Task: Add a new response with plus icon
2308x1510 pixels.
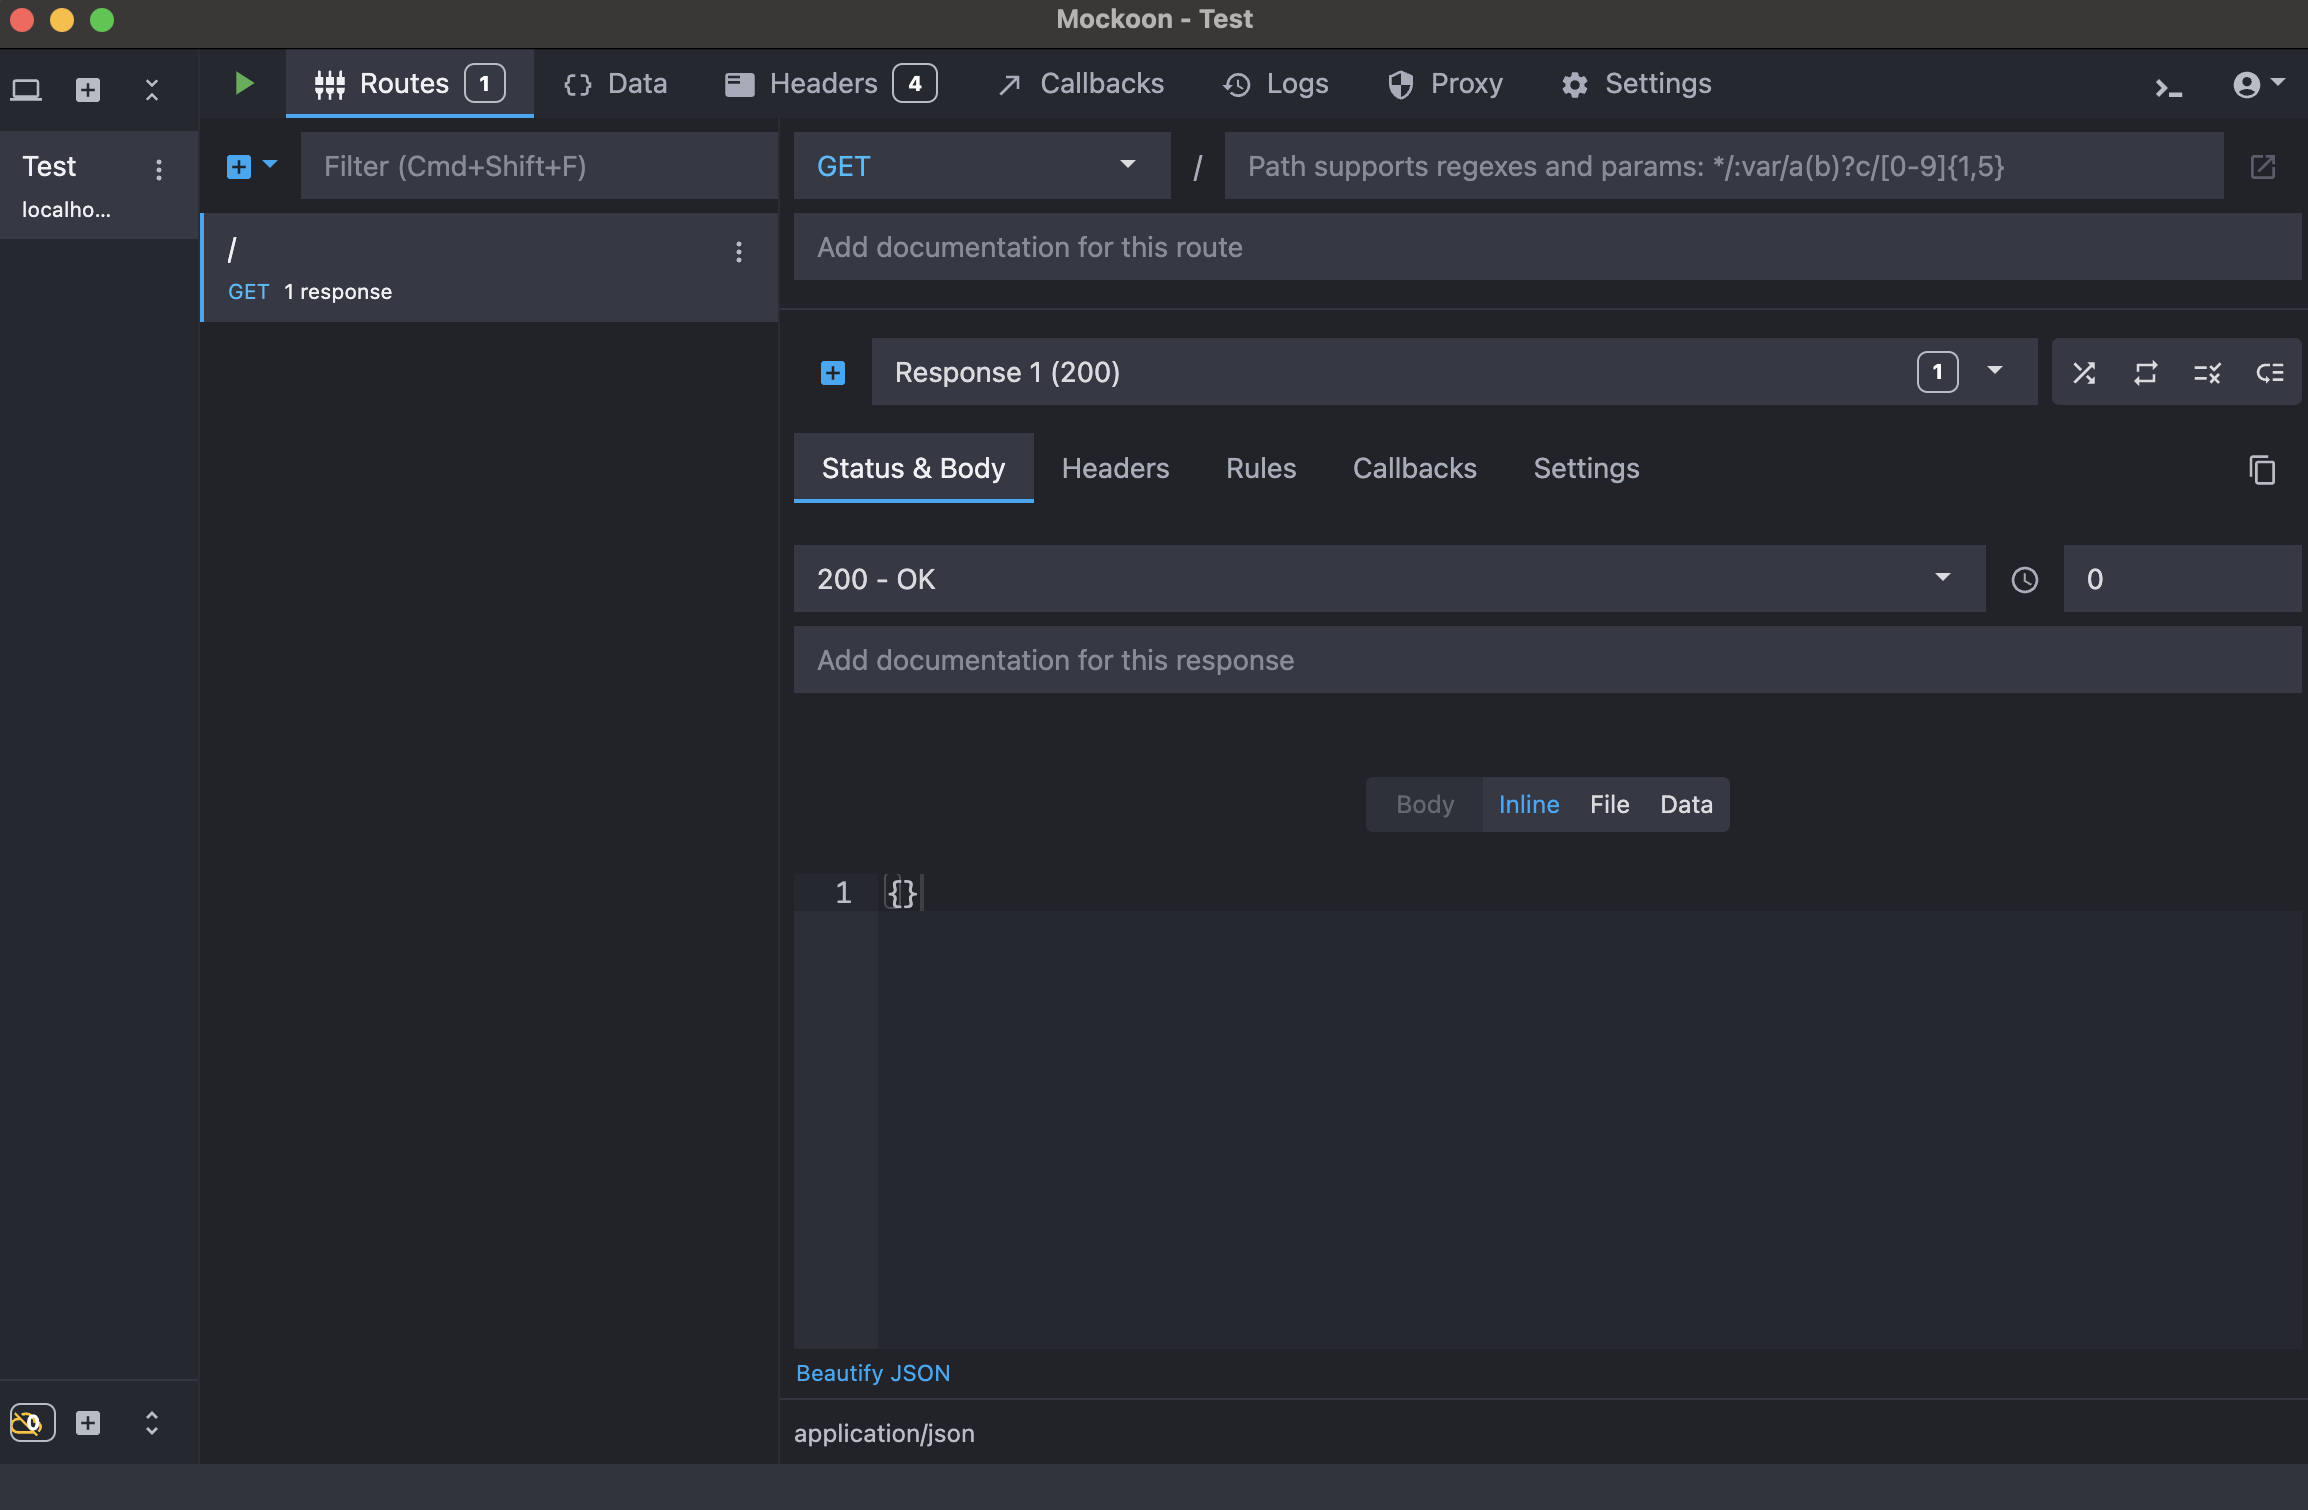Action: click(833, 373)
